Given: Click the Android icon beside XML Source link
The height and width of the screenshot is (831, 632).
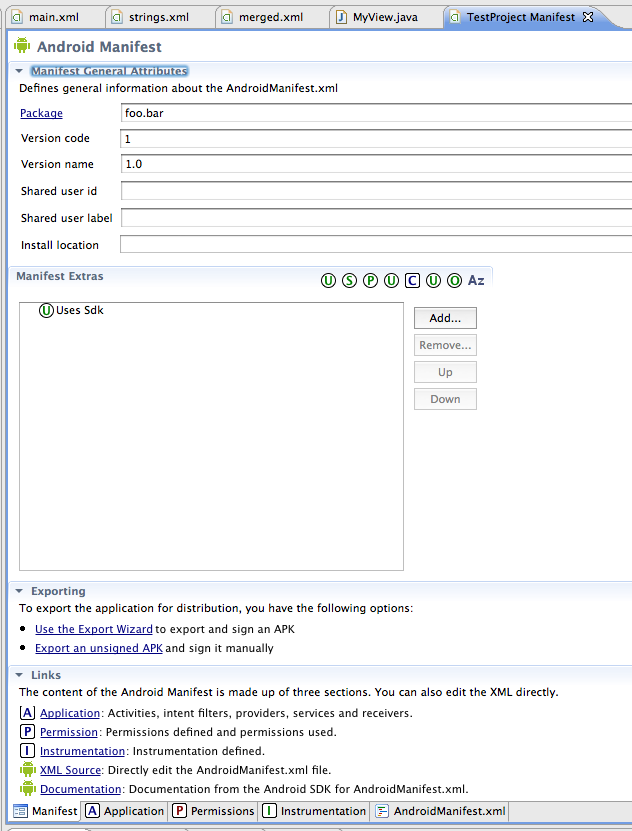Looking at the screenshot, I should point(28,770).
